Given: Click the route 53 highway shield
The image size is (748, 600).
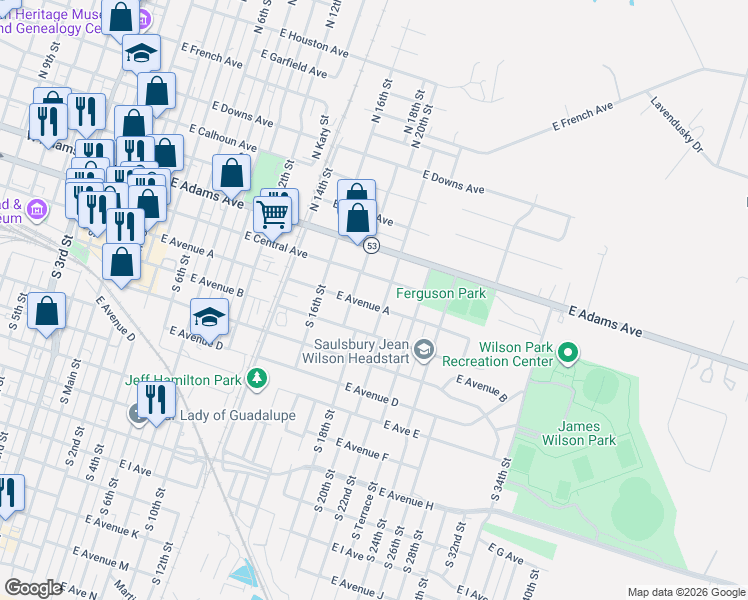Looking at the screenshot, I should (371, 246).
